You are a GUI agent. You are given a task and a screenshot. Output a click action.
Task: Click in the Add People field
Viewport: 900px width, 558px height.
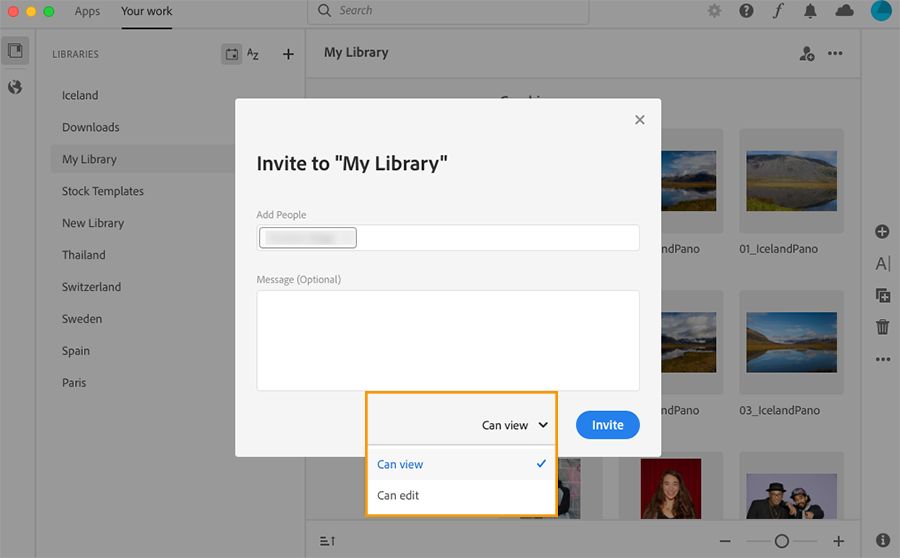448,237
